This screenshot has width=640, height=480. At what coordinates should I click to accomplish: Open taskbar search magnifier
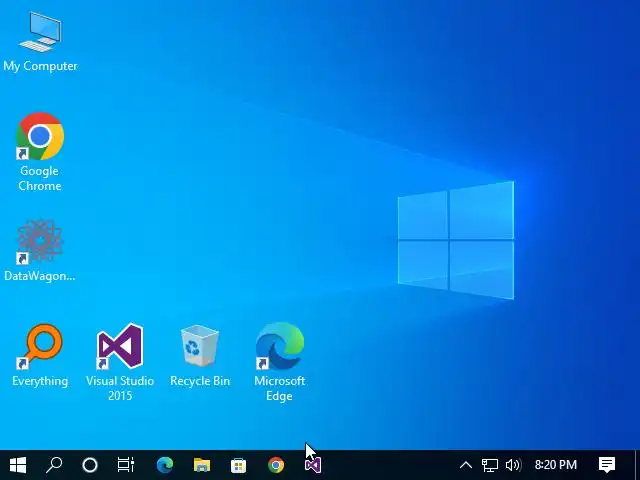point(54,465)
